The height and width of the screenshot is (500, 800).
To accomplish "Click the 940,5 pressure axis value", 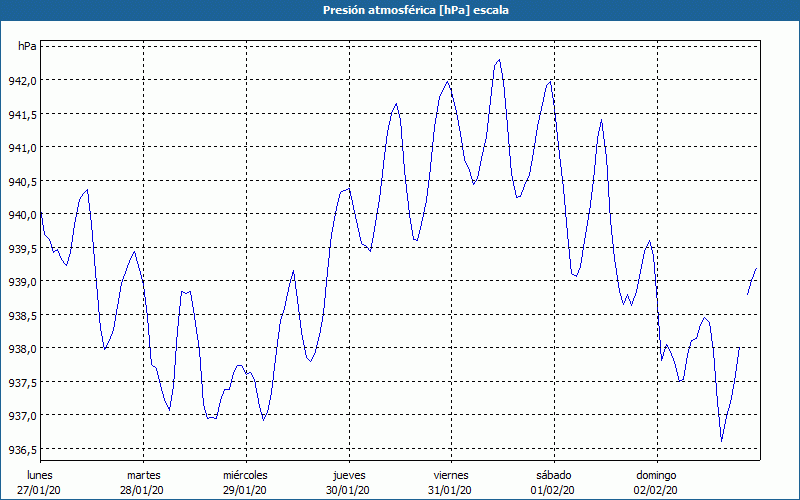I will tap(23, 181).
